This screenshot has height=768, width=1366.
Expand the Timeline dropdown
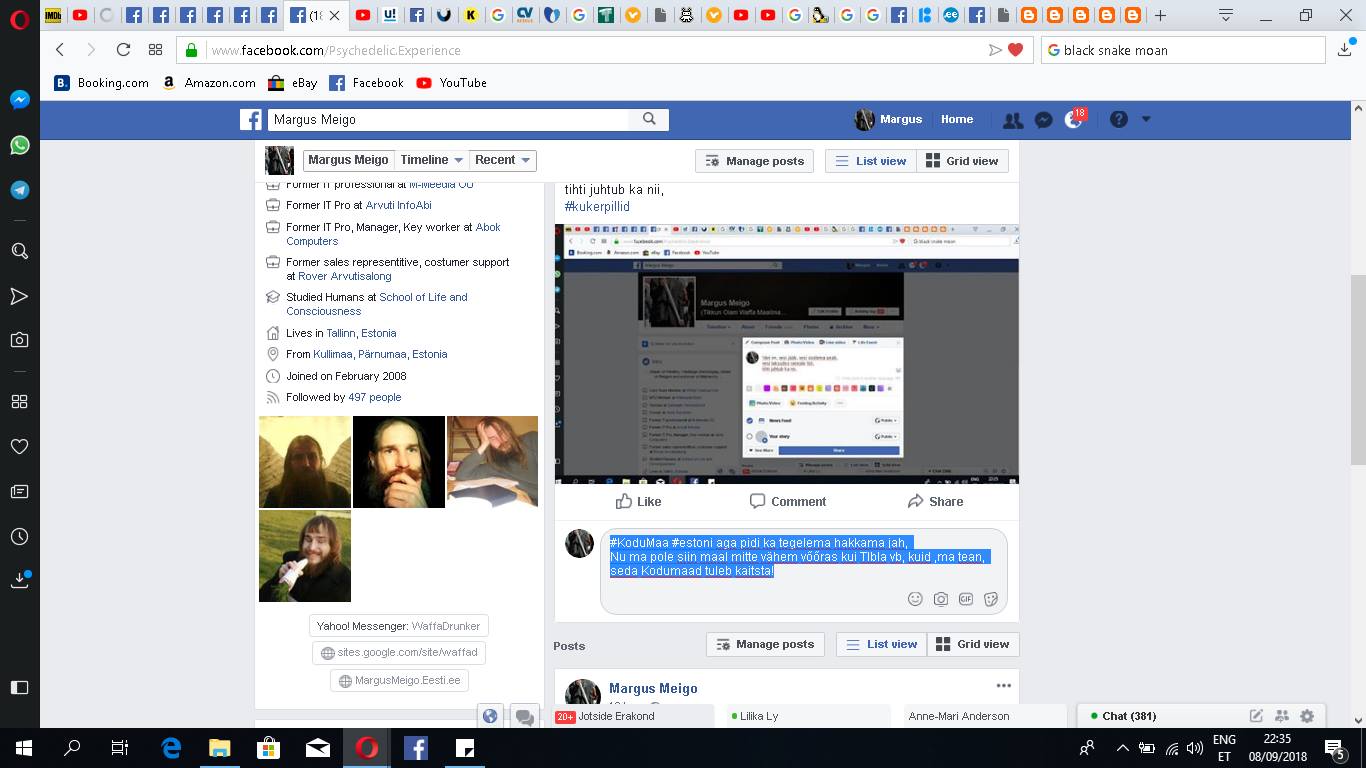431,160
